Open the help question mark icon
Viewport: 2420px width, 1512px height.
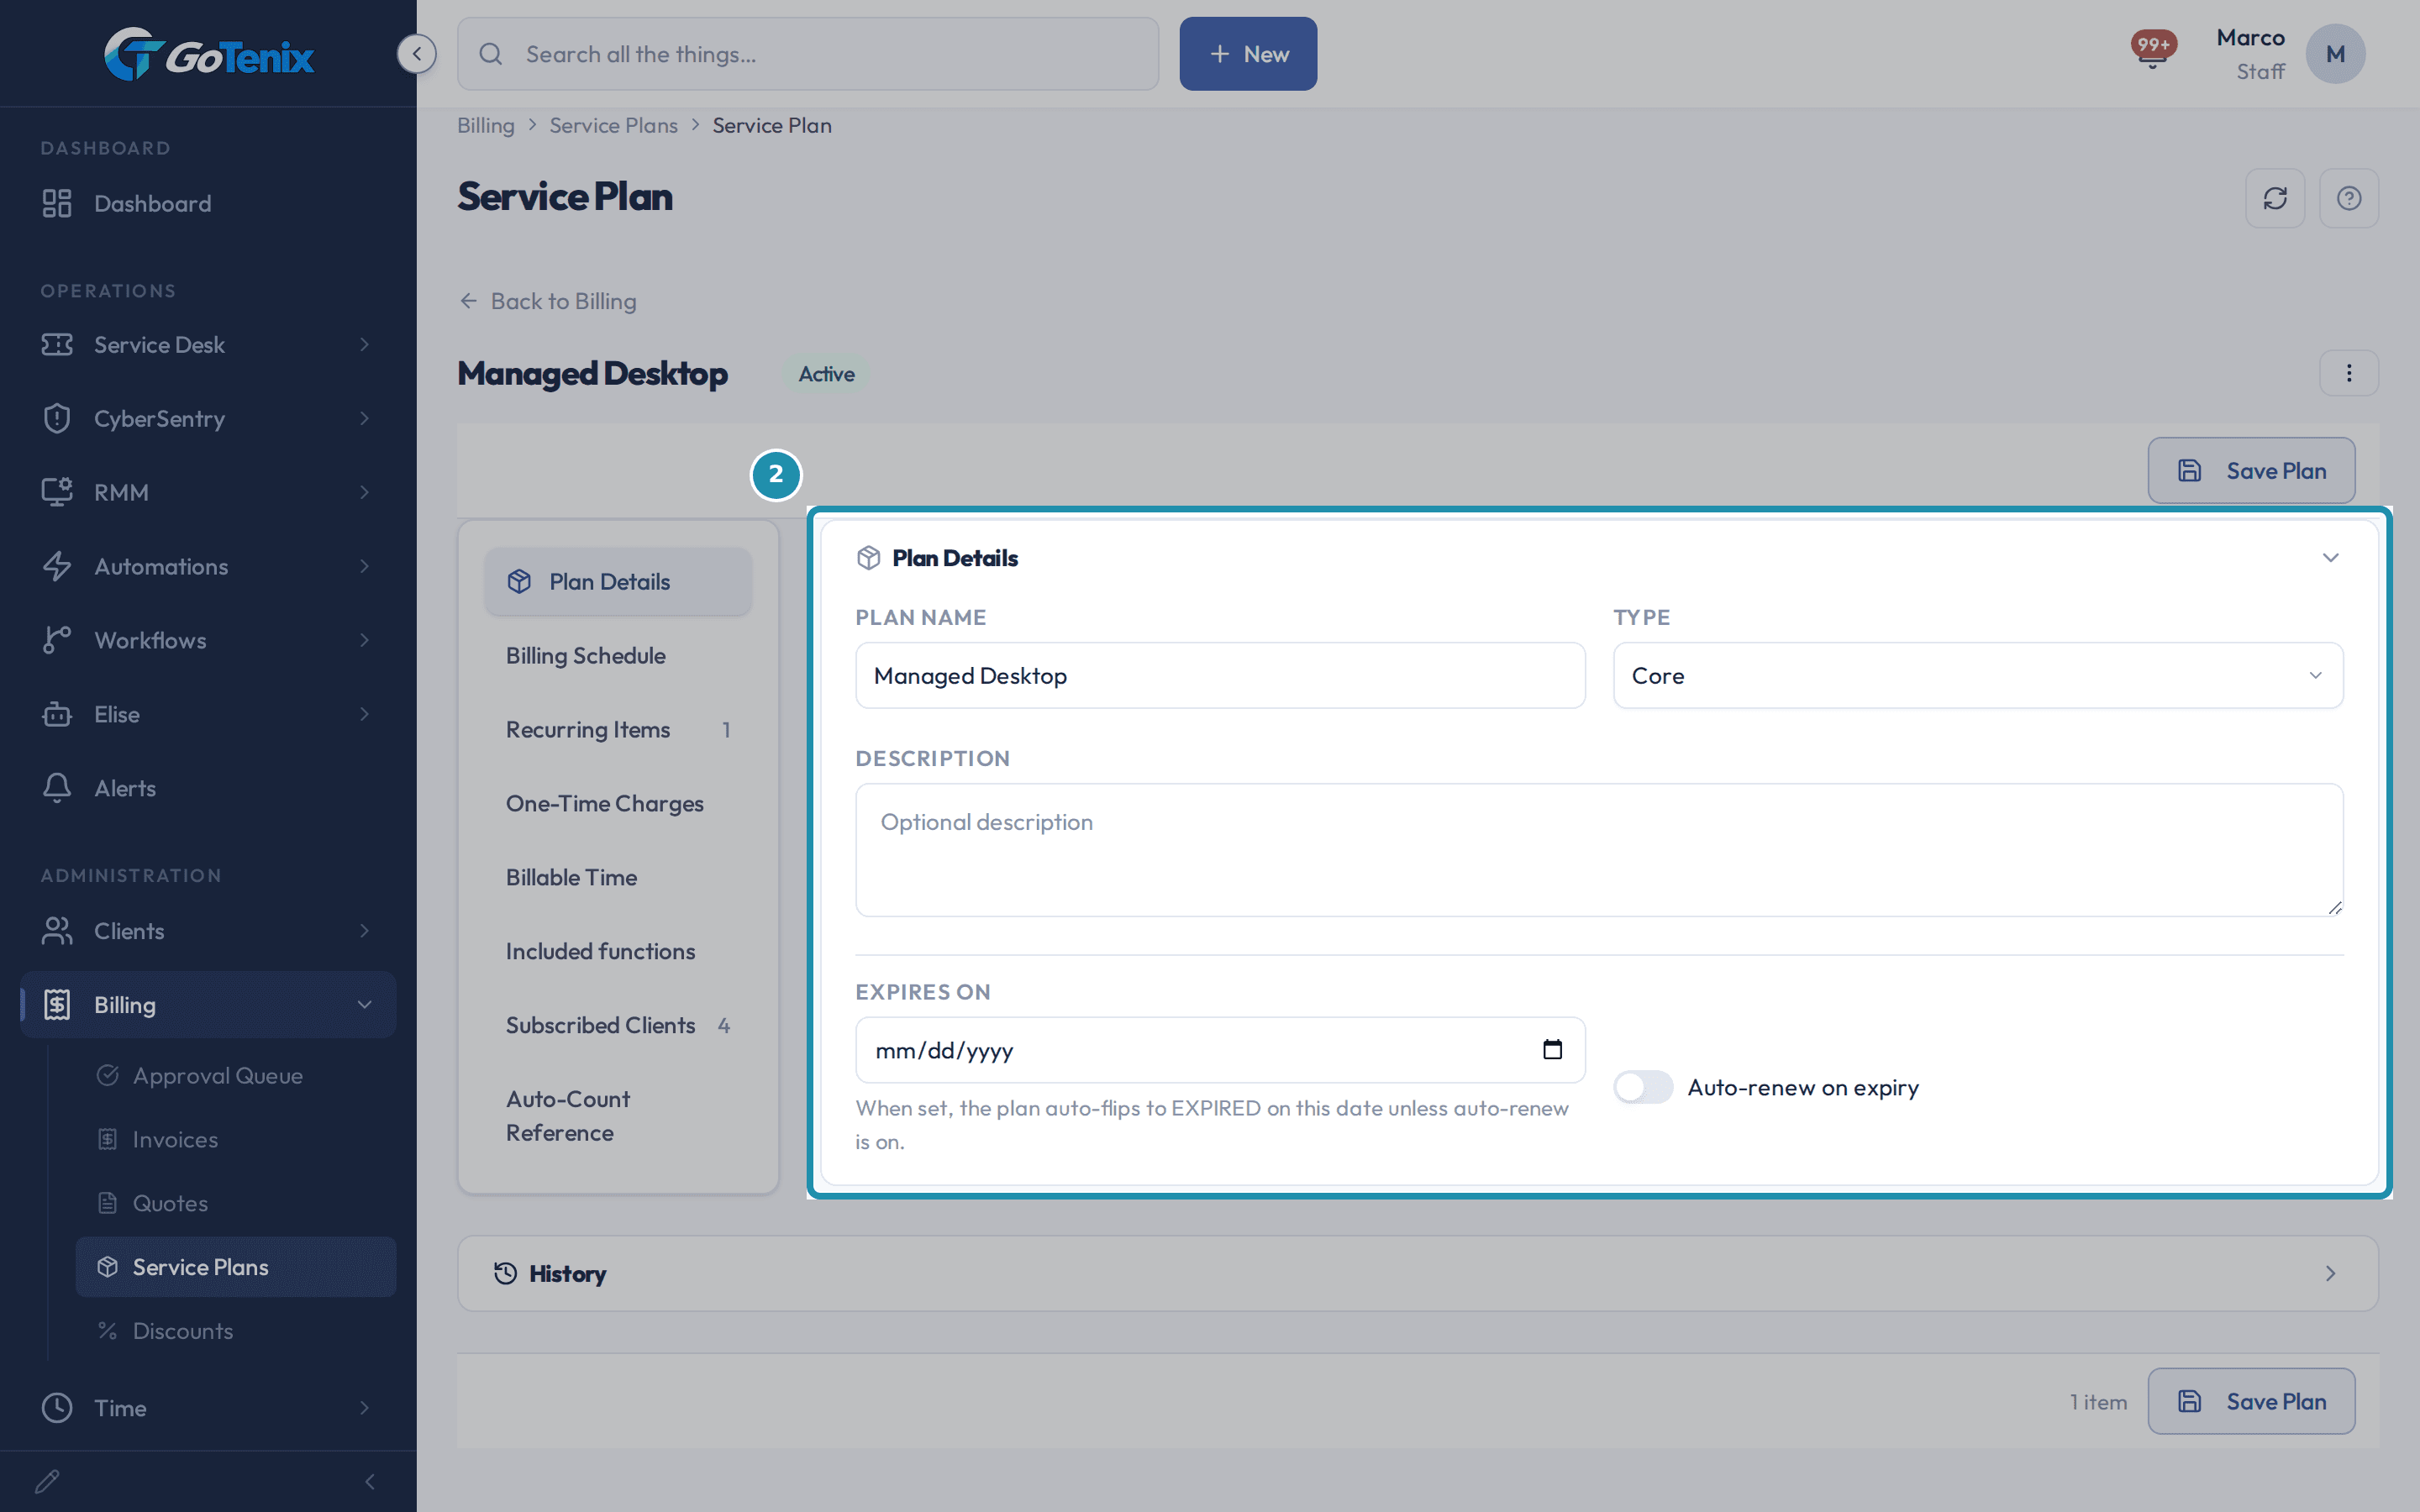coord(2349,198)
